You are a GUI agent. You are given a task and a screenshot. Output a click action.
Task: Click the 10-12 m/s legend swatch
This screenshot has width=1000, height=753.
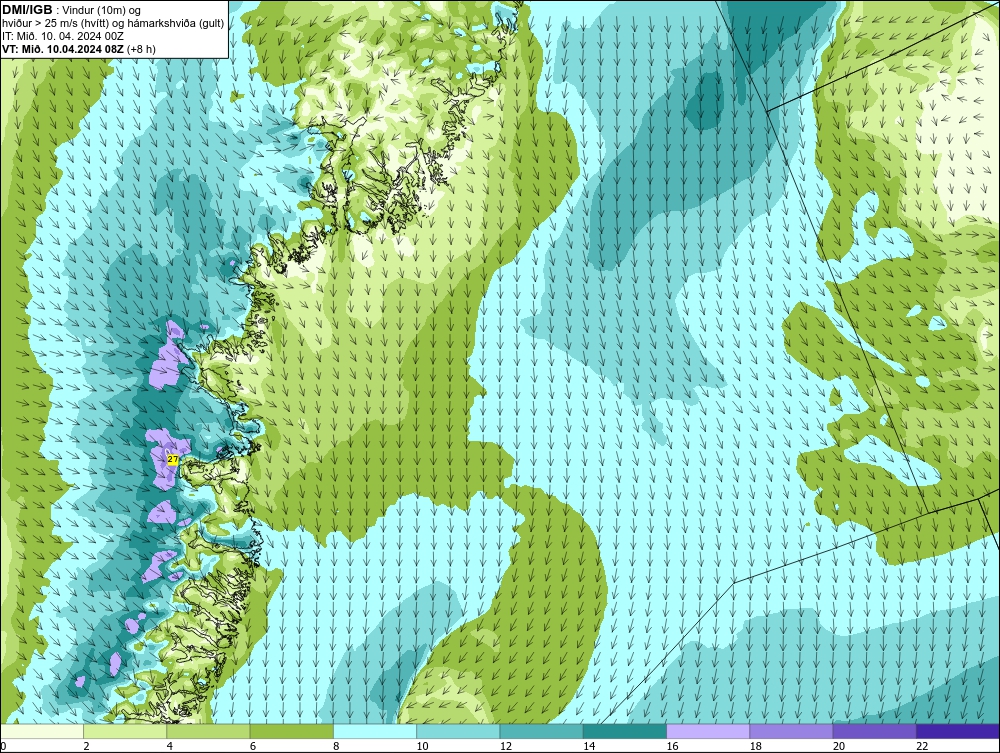tap(458, 731)
